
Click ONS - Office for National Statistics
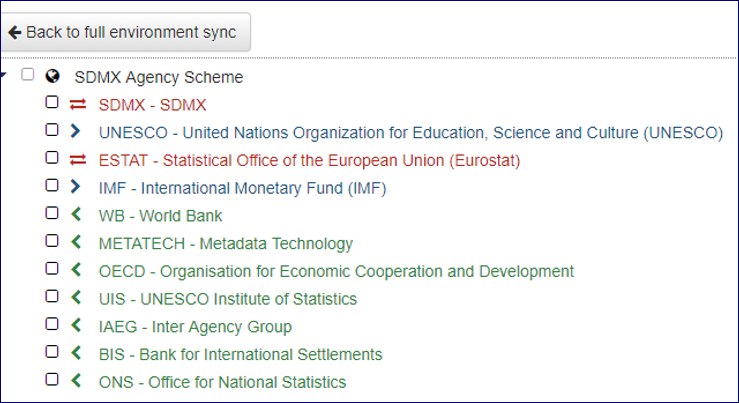pyautogui.click(x=222, y=382)
